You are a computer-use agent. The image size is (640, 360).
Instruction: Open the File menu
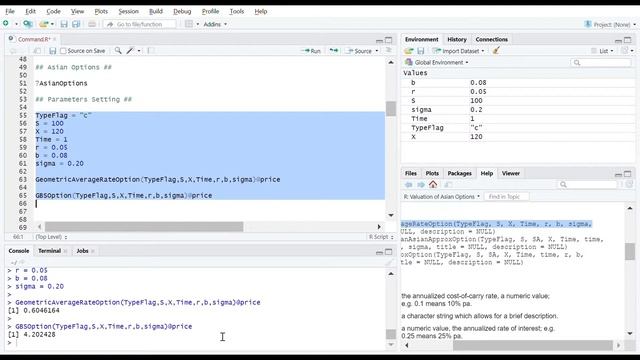10,11
